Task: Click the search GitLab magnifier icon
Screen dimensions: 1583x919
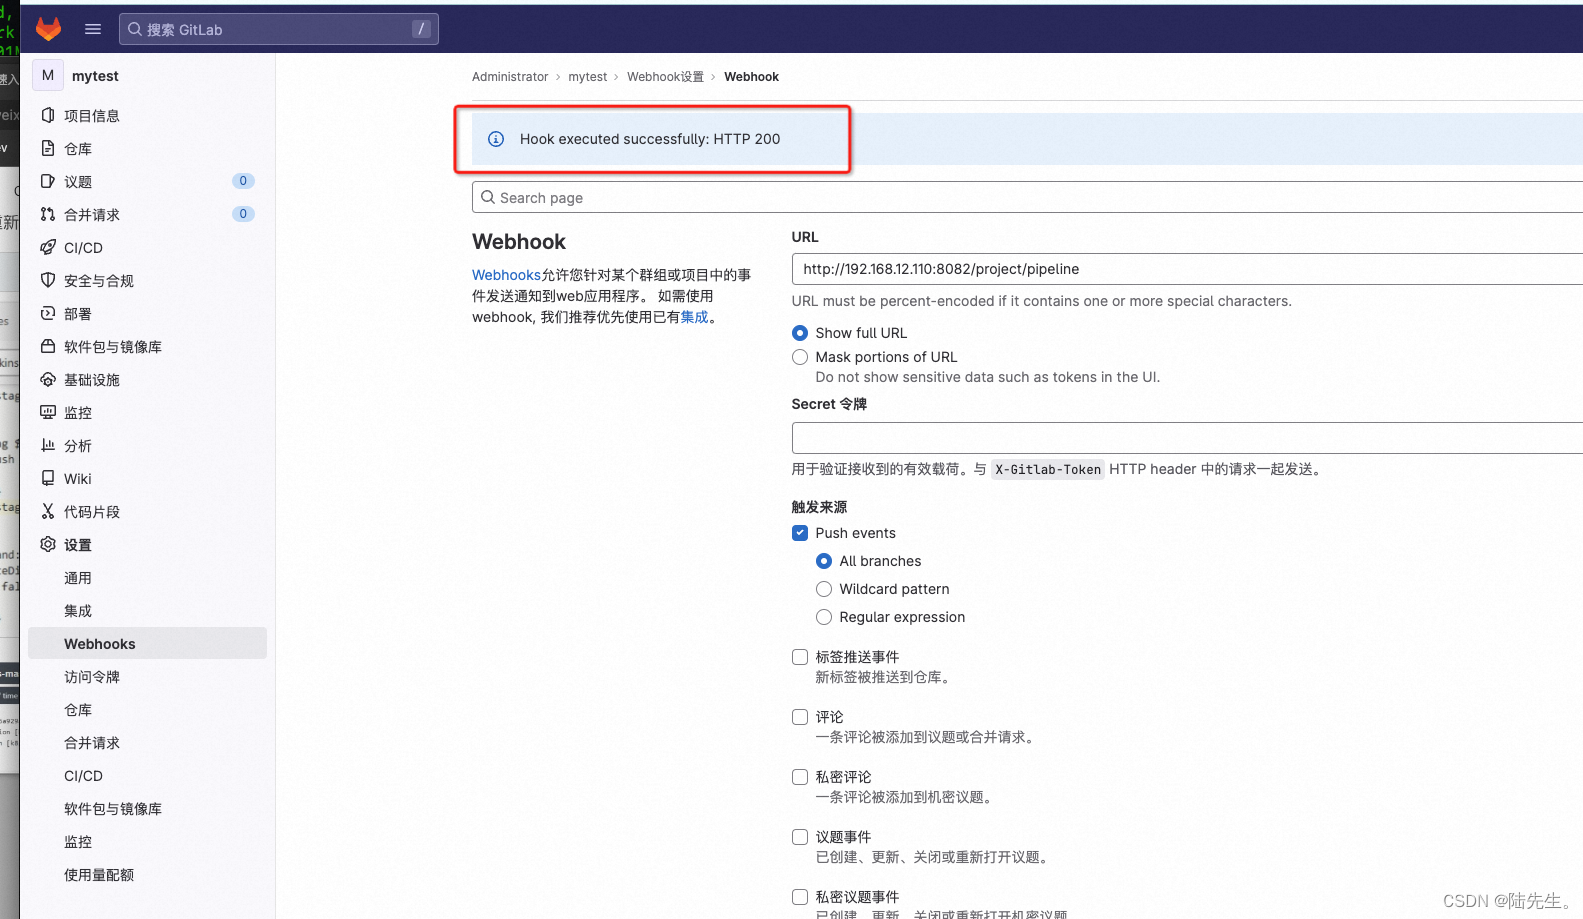Action: (135, 29)
